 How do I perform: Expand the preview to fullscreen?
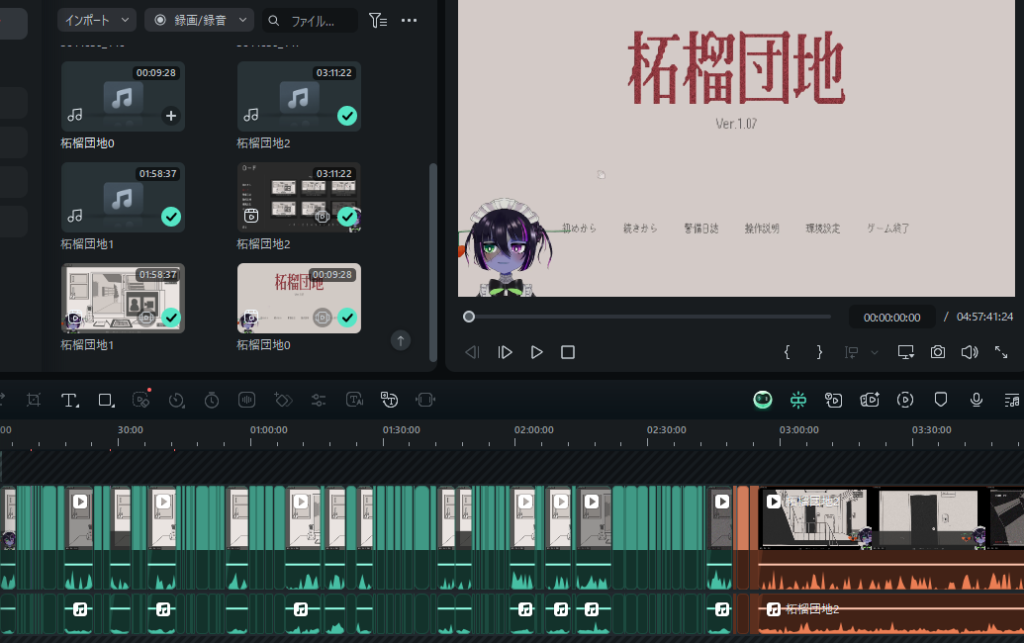coord(1001,352)
